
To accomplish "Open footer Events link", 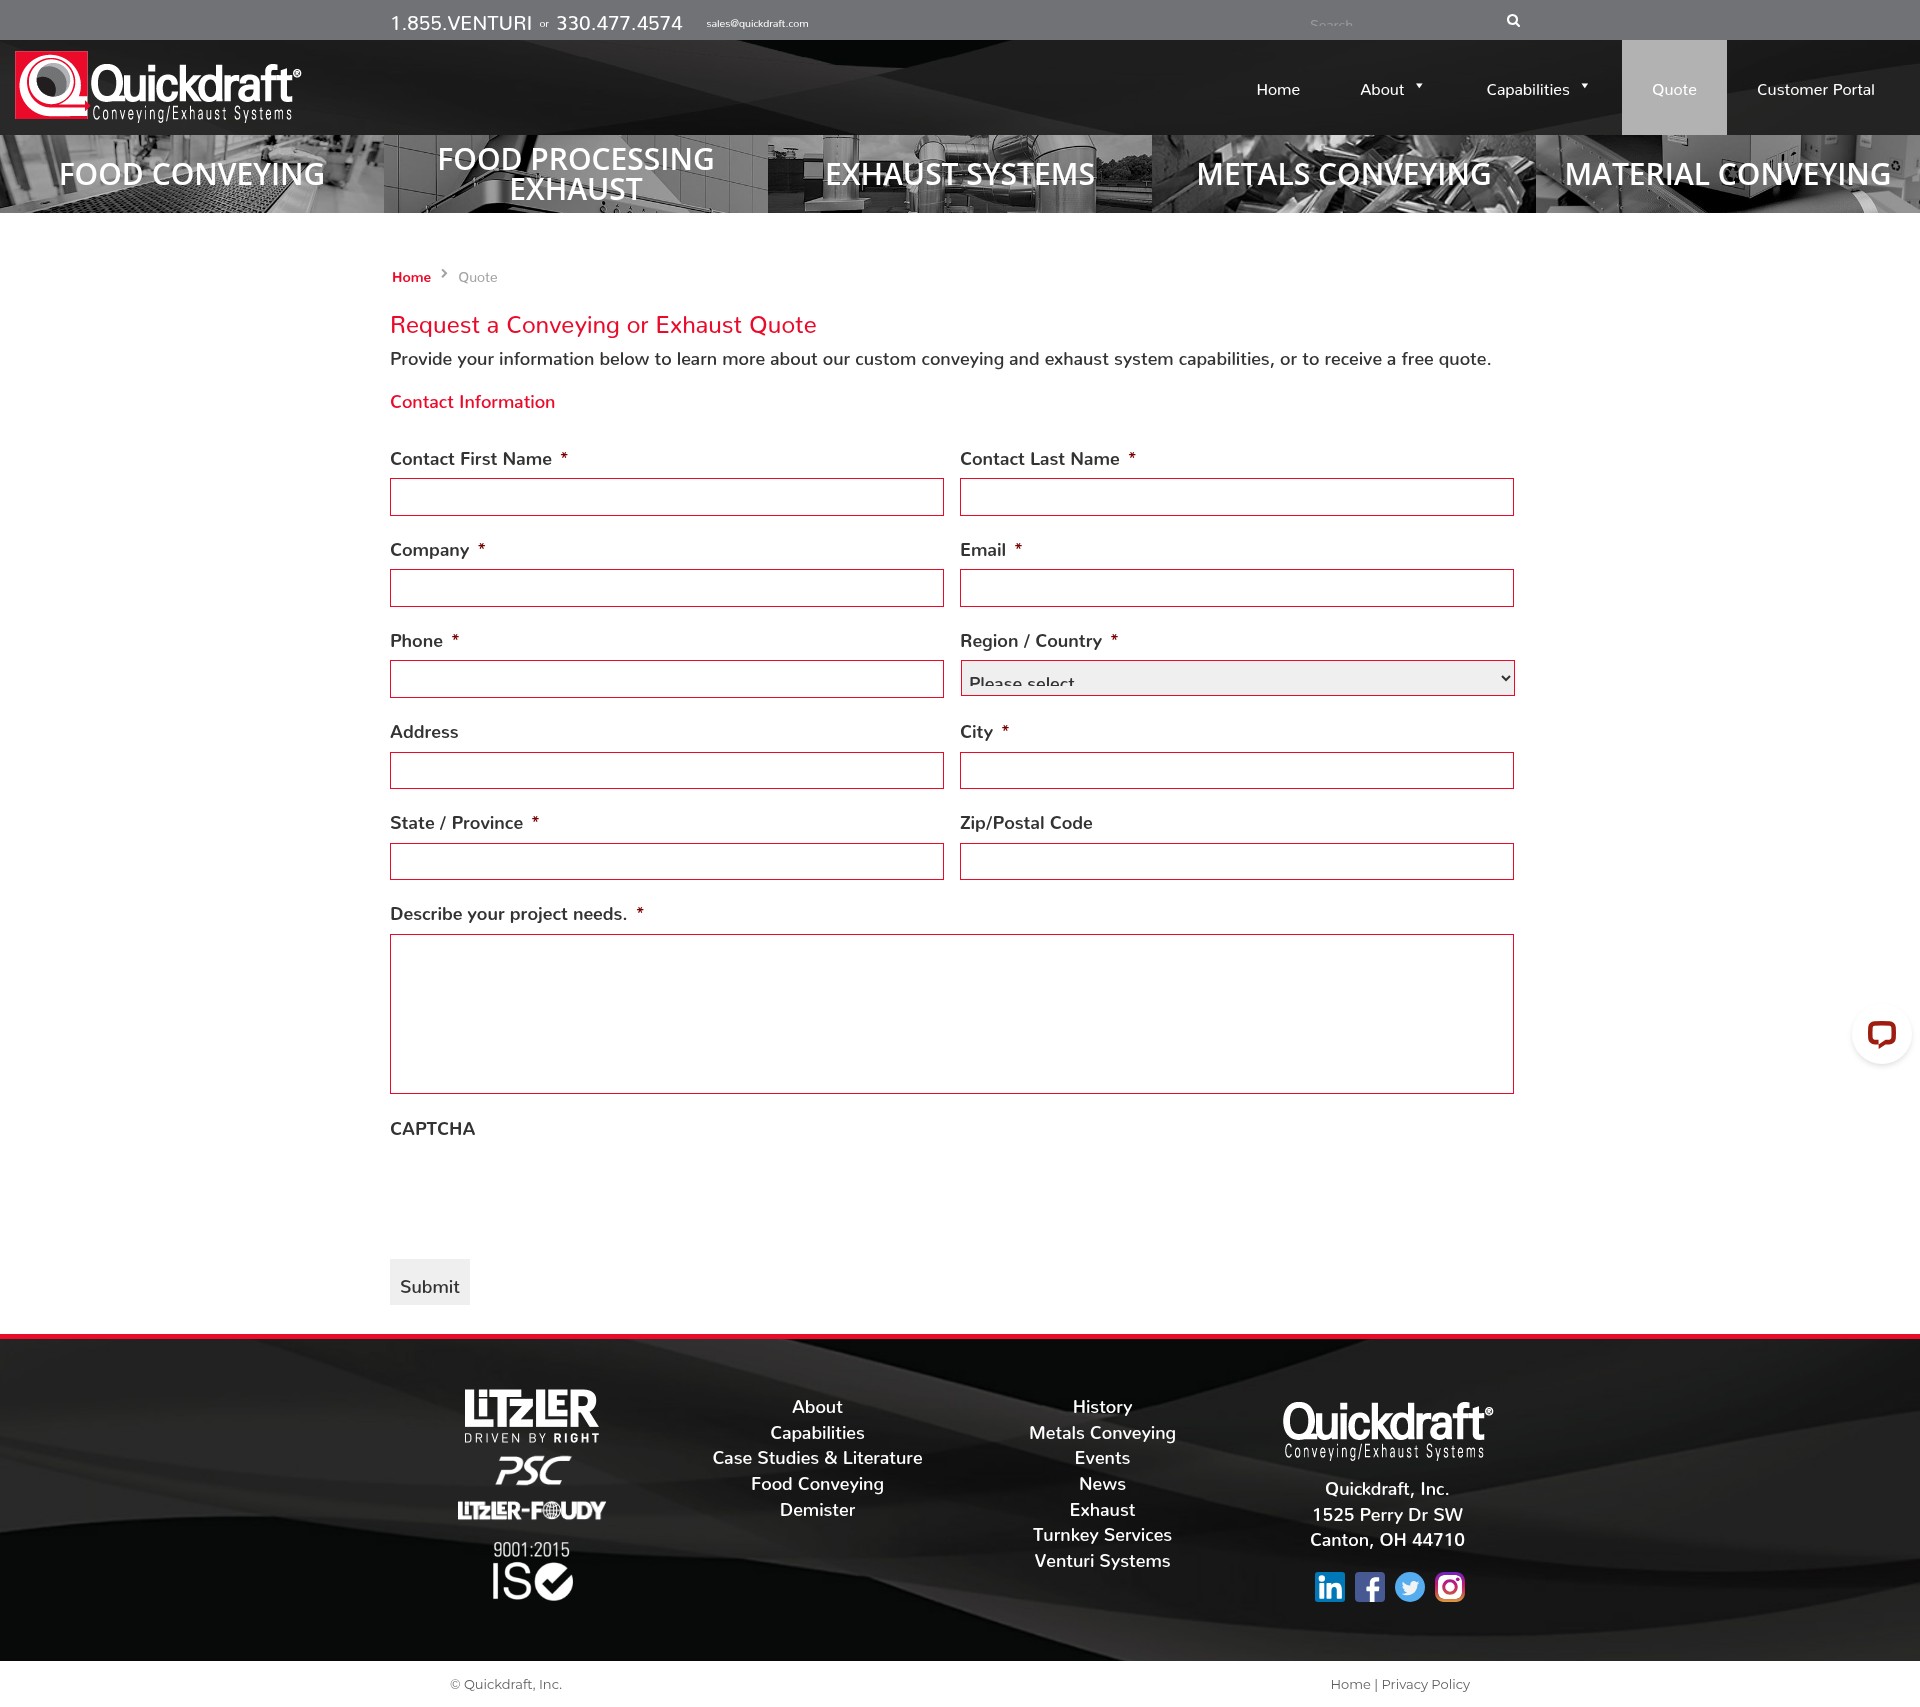I will [1102, 1458].
